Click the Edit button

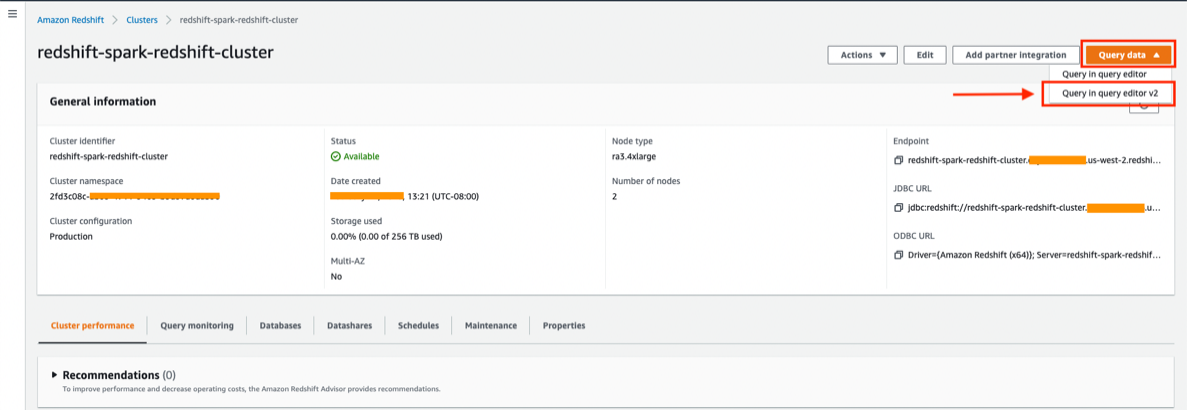pos(925,55)
